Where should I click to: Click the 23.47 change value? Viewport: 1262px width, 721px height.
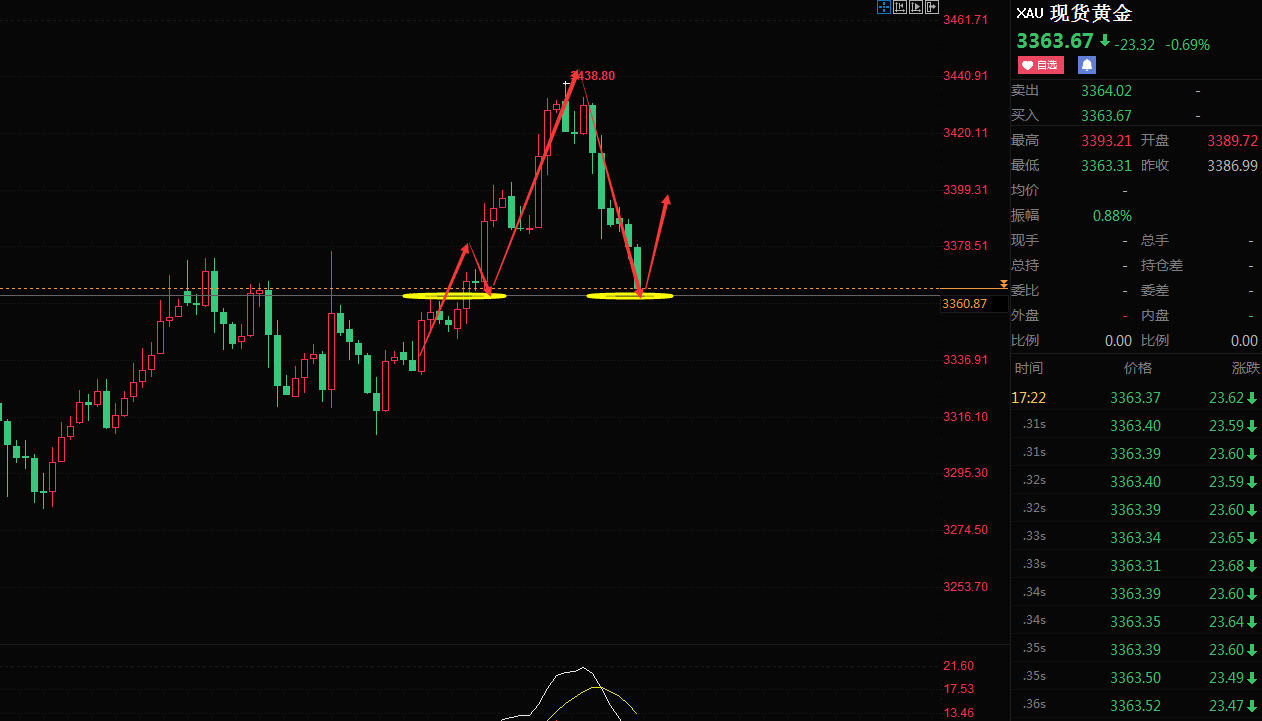1228,706
